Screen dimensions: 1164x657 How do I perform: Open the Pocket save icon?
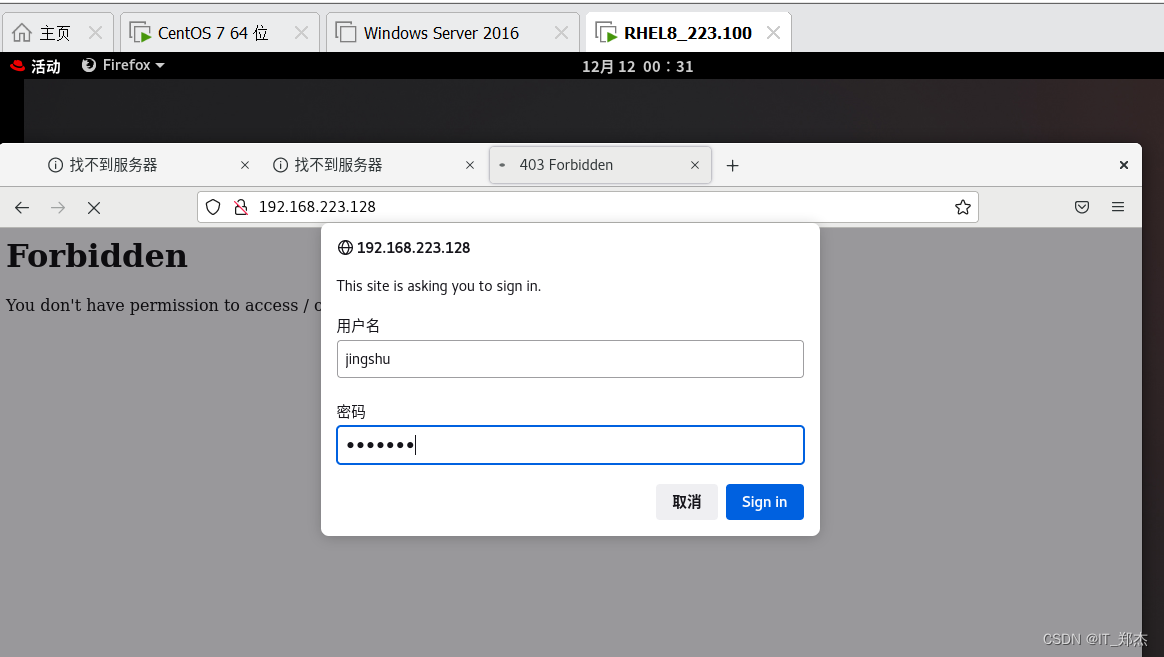pyautogui.click(x=1082, y=207)
